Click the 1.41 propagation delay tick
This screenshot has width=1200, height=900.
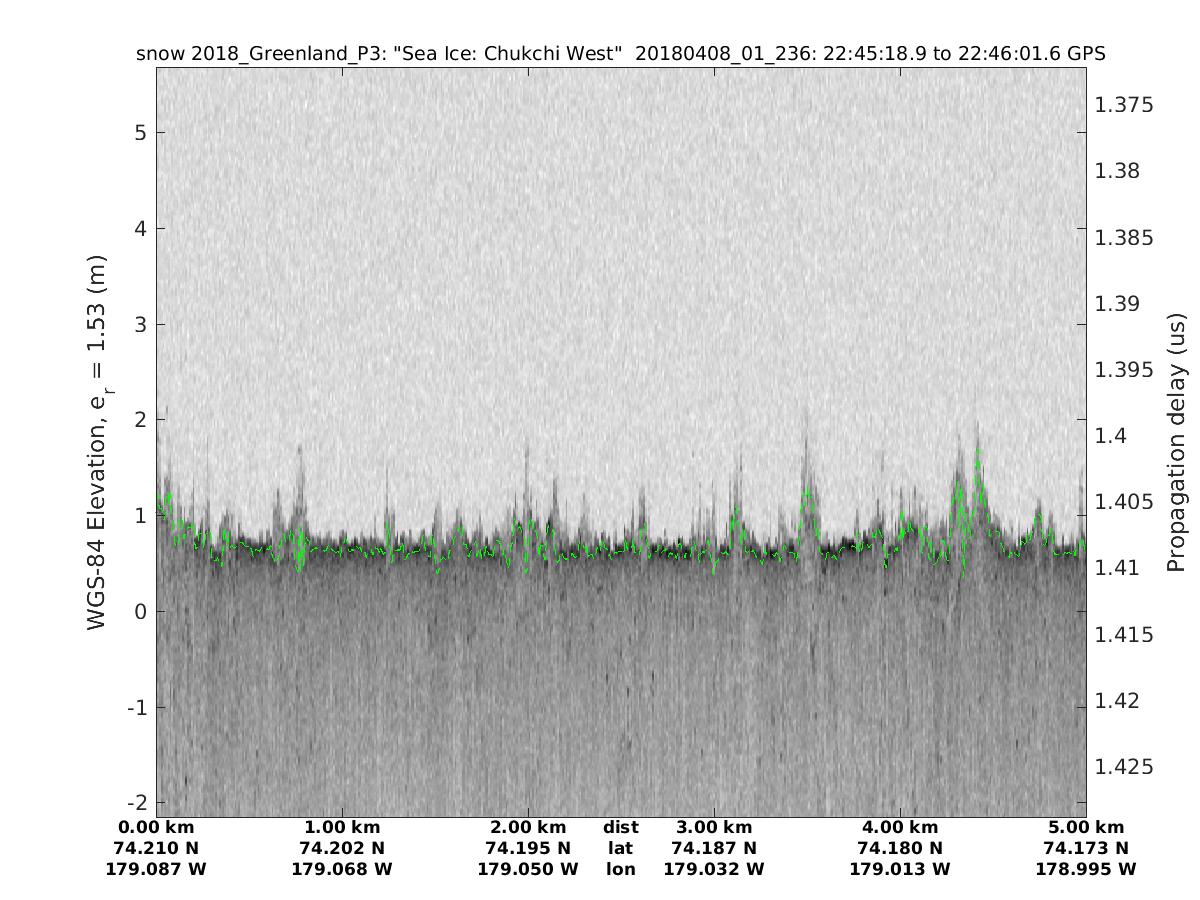click(1118, 568)
